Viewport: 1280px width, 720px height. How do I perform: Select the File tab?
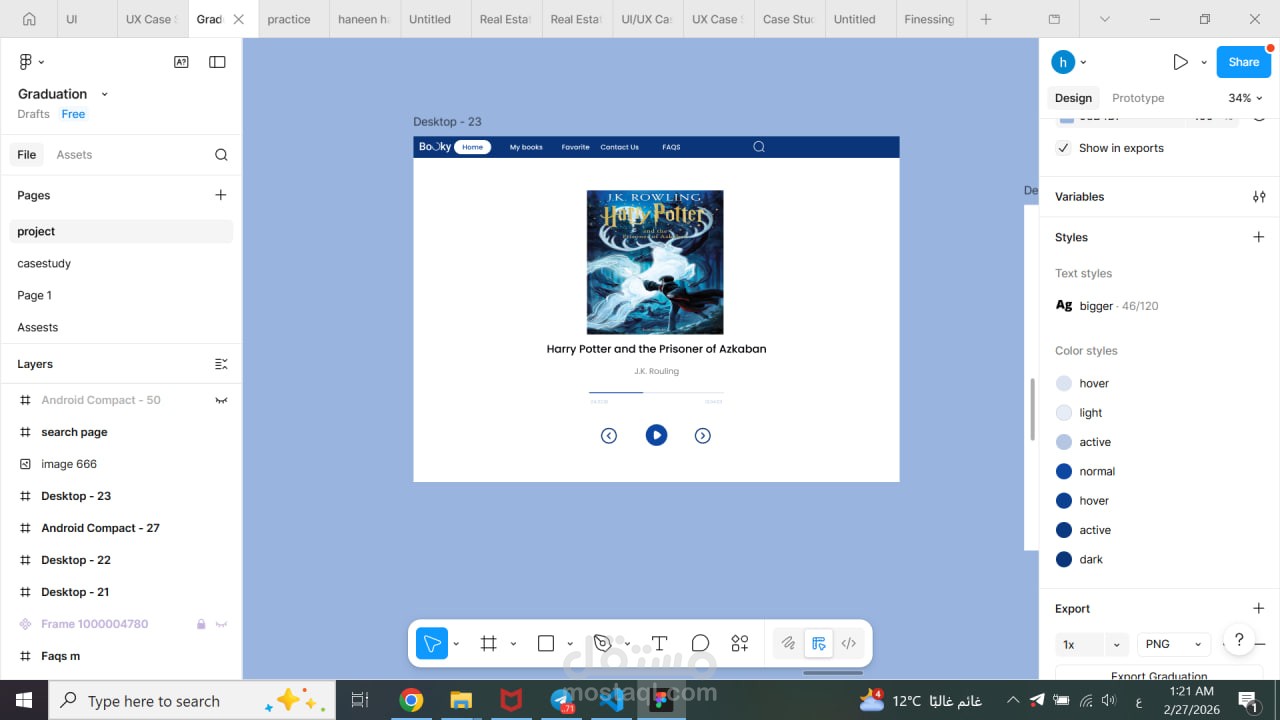pyautogui.click(x=27, y=155)
